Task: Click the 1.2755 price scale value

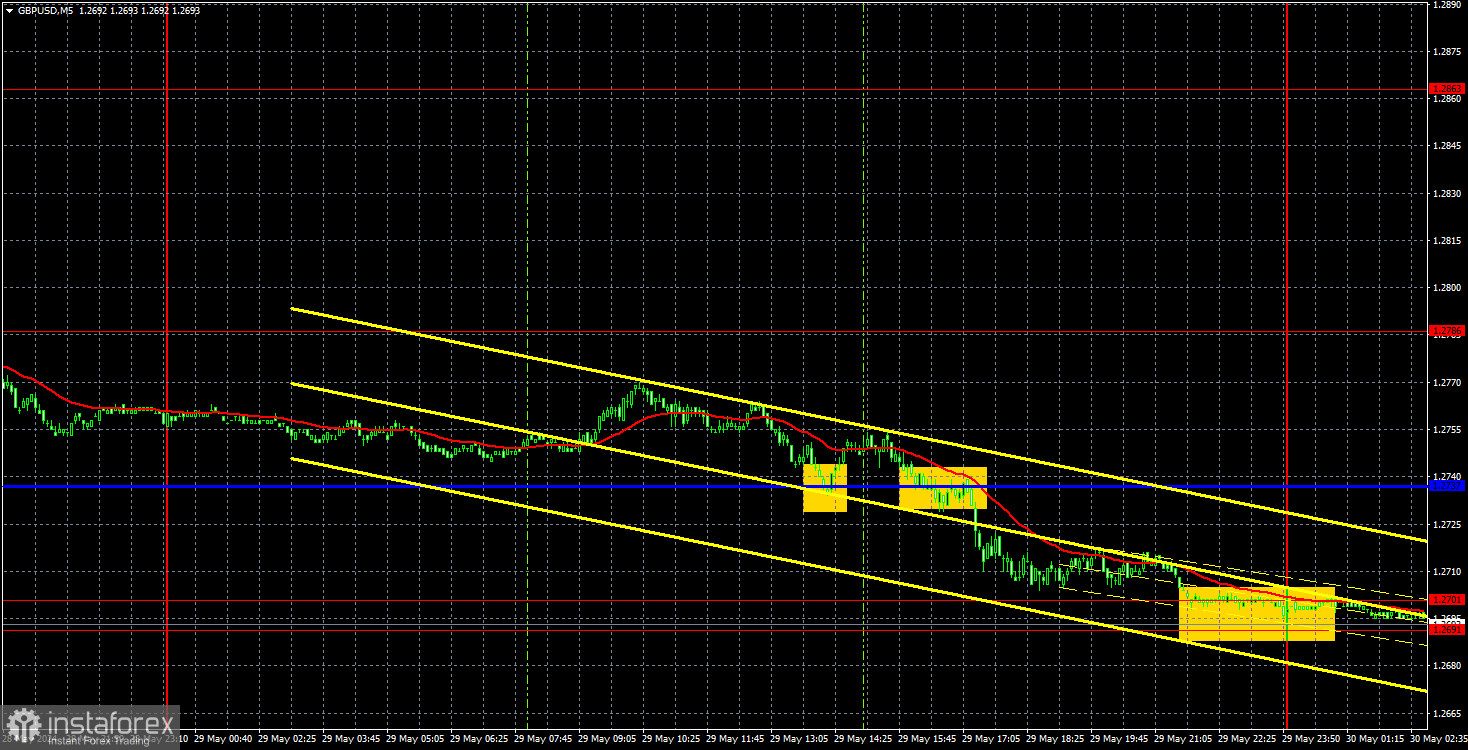Action: click(1447, 430)
